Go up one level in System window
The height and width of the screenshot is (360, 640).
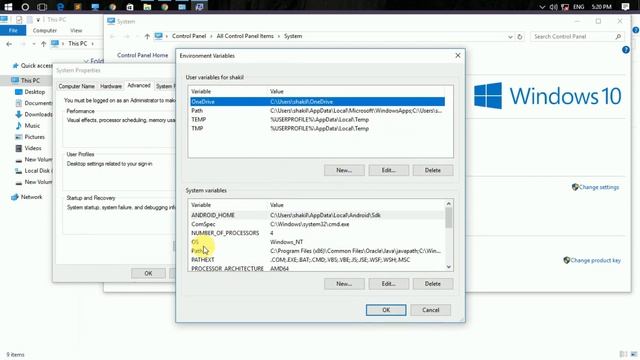(x=147, y=36)
